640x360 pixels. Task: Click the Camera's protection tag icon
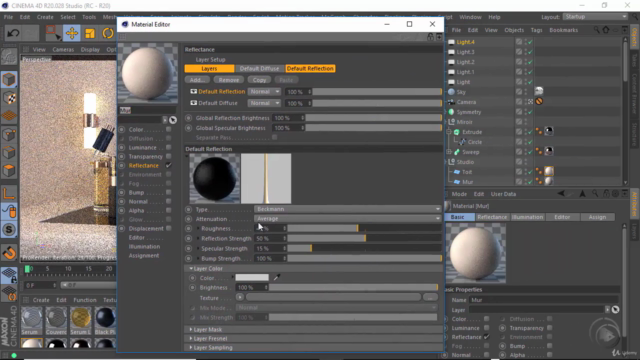(x=539, y=102)
